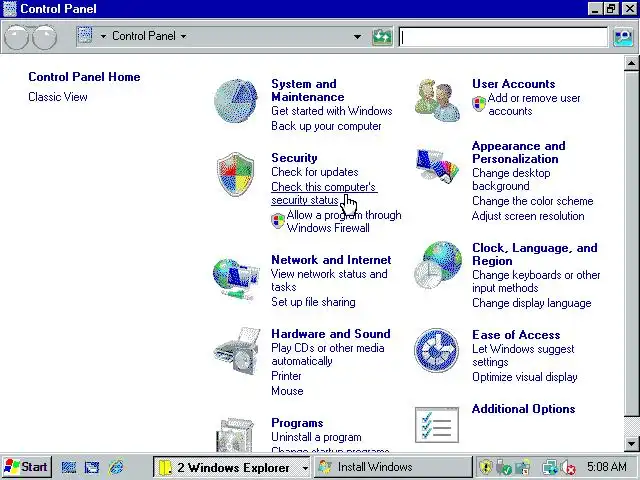Viewport: 640px width, 480px height.
Task: Click Adjust screen resolution
Action: coord(528,216)
